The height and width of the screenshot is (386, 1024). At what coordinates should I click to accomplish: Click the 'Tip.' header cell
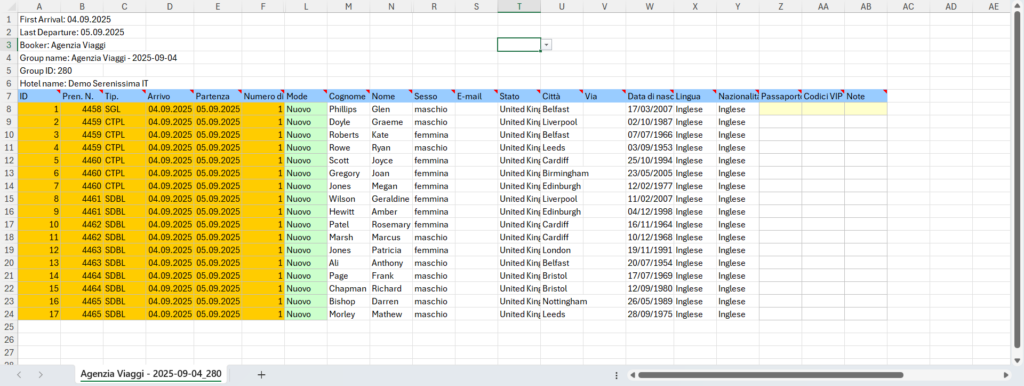[124, 96]
